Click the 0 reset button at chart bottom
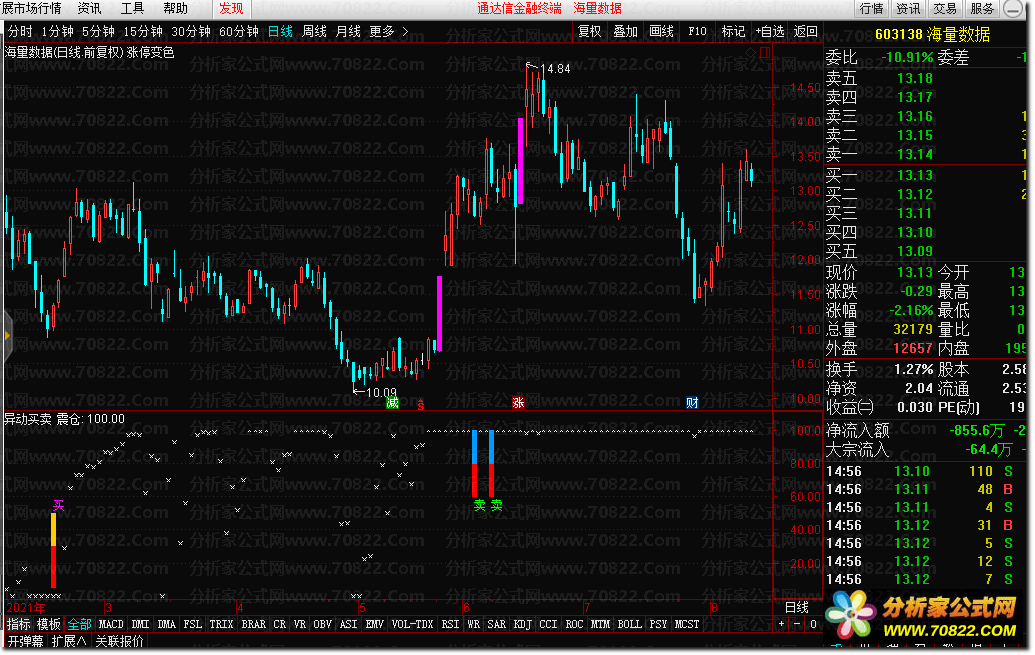Screen dimensions: 1035x655 [813, 624]
